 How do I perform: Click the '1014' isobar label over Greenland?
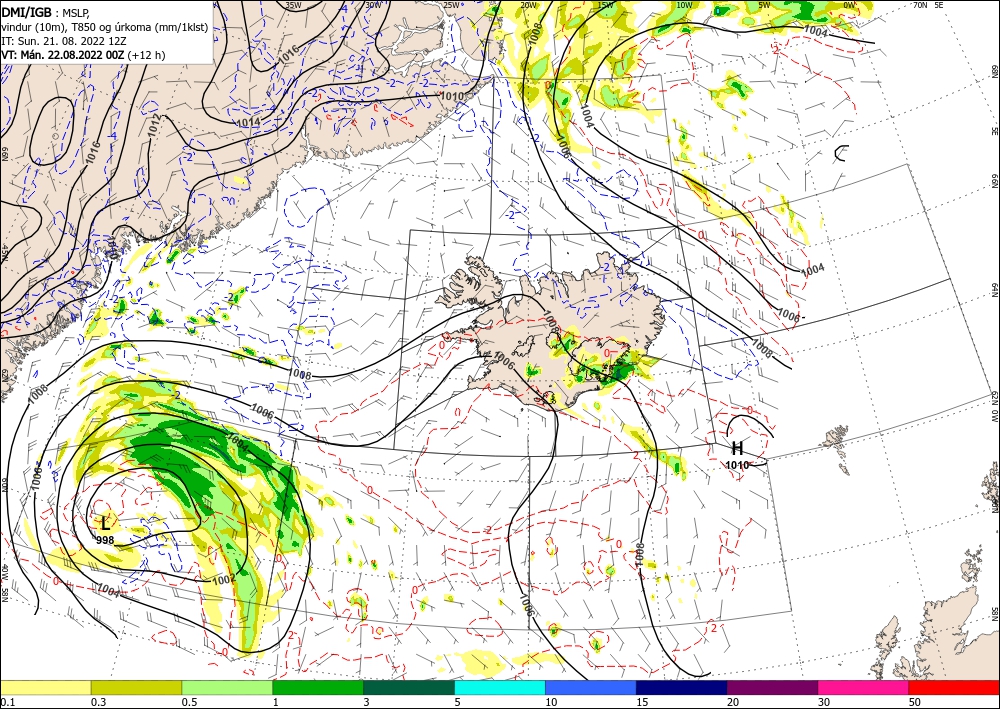tap(248, 122)
